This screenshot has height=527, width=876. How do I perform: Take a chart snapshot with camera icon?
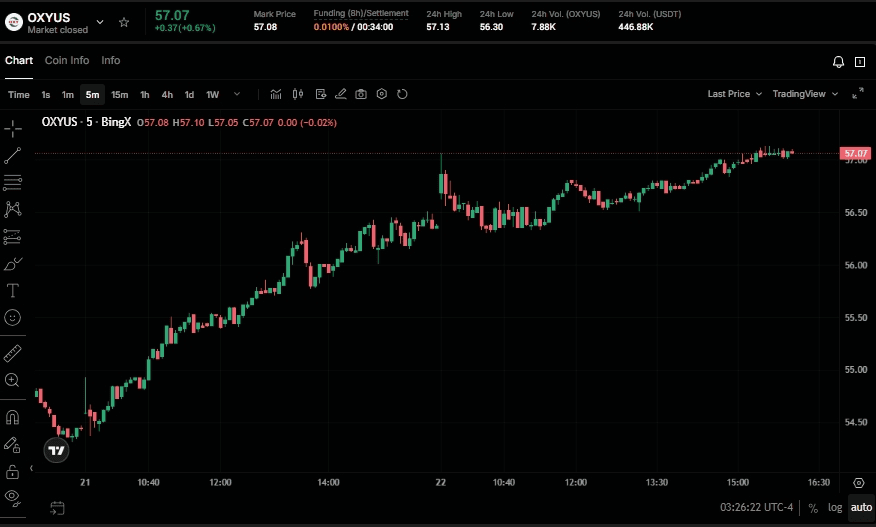pos(361,94)
